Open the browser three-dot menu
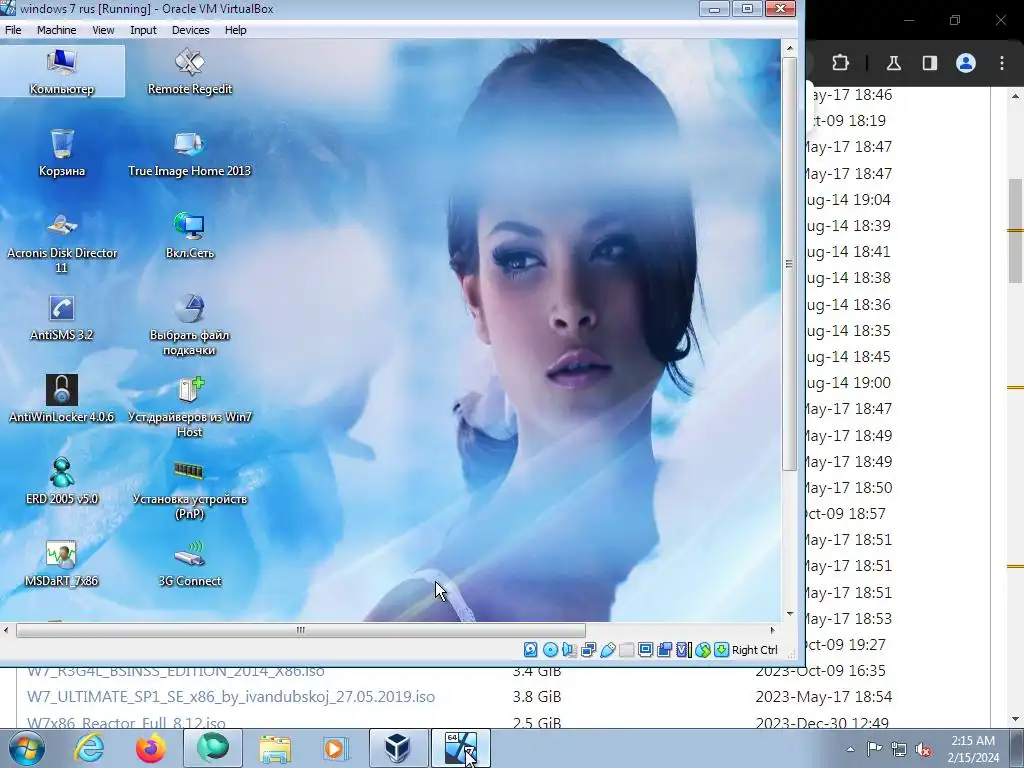 pos(1002,63)
